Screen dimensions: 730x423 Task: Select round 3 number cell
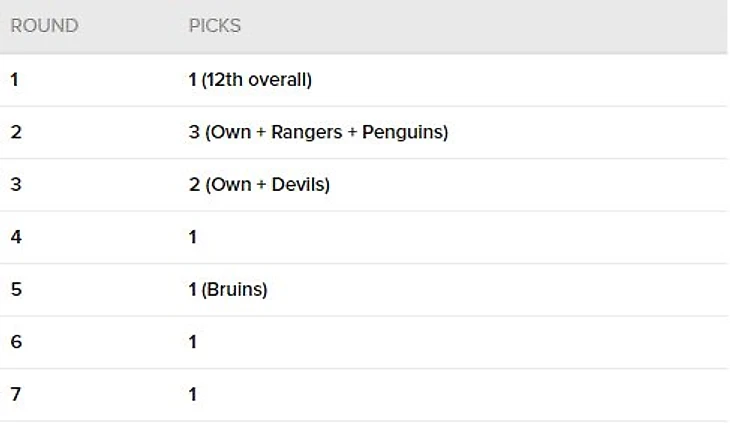(x=15, y=185)
